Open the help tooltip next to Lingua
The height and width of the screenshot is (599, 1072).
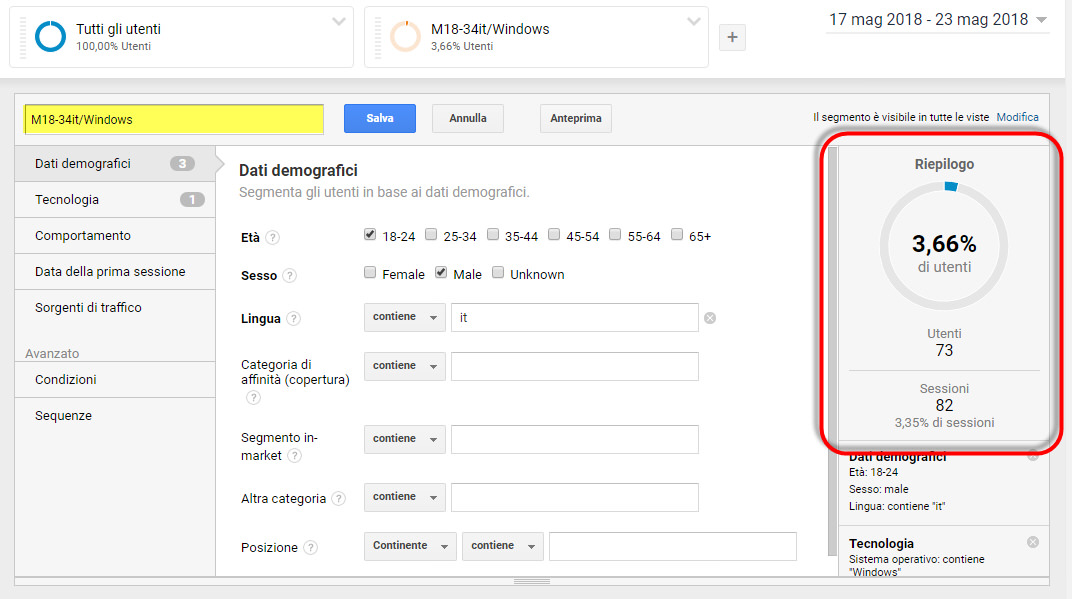[x=296, y=318]
